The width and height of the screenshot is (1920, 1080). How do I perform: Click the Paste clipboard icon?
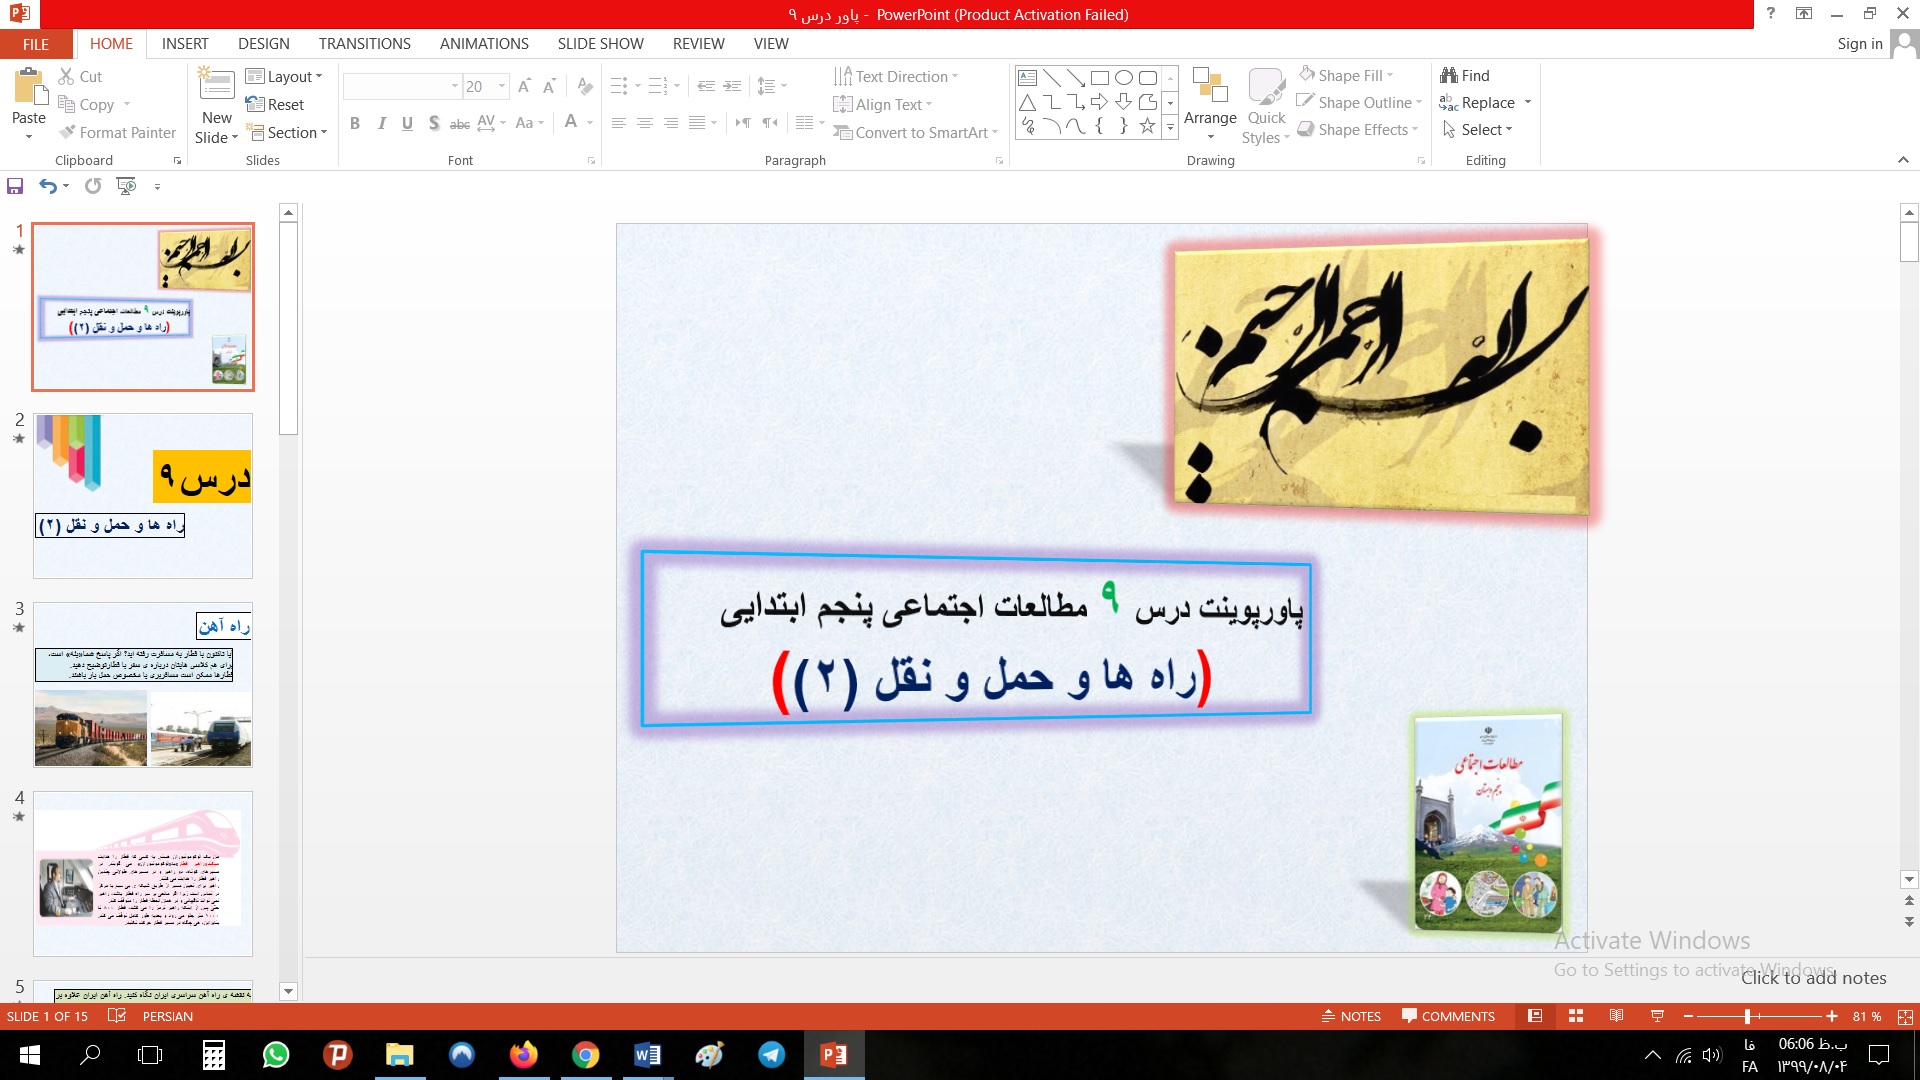click(29, 88)
